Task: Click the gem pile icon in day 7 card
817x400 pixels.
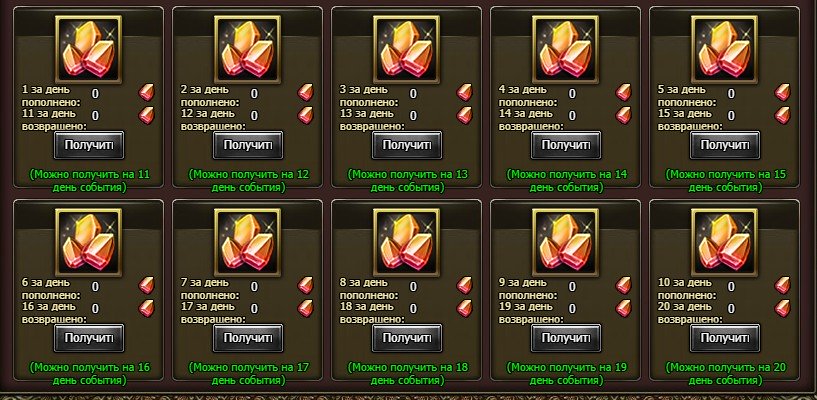Action: click(x=247, y=242)
